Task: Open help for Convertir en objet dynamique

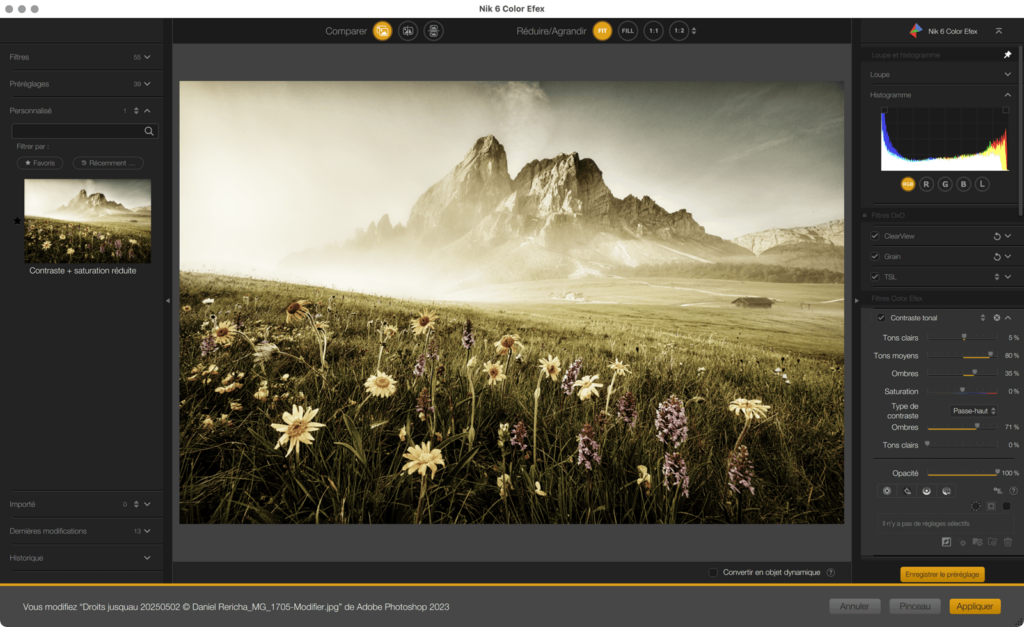Action: coord(831,573)
